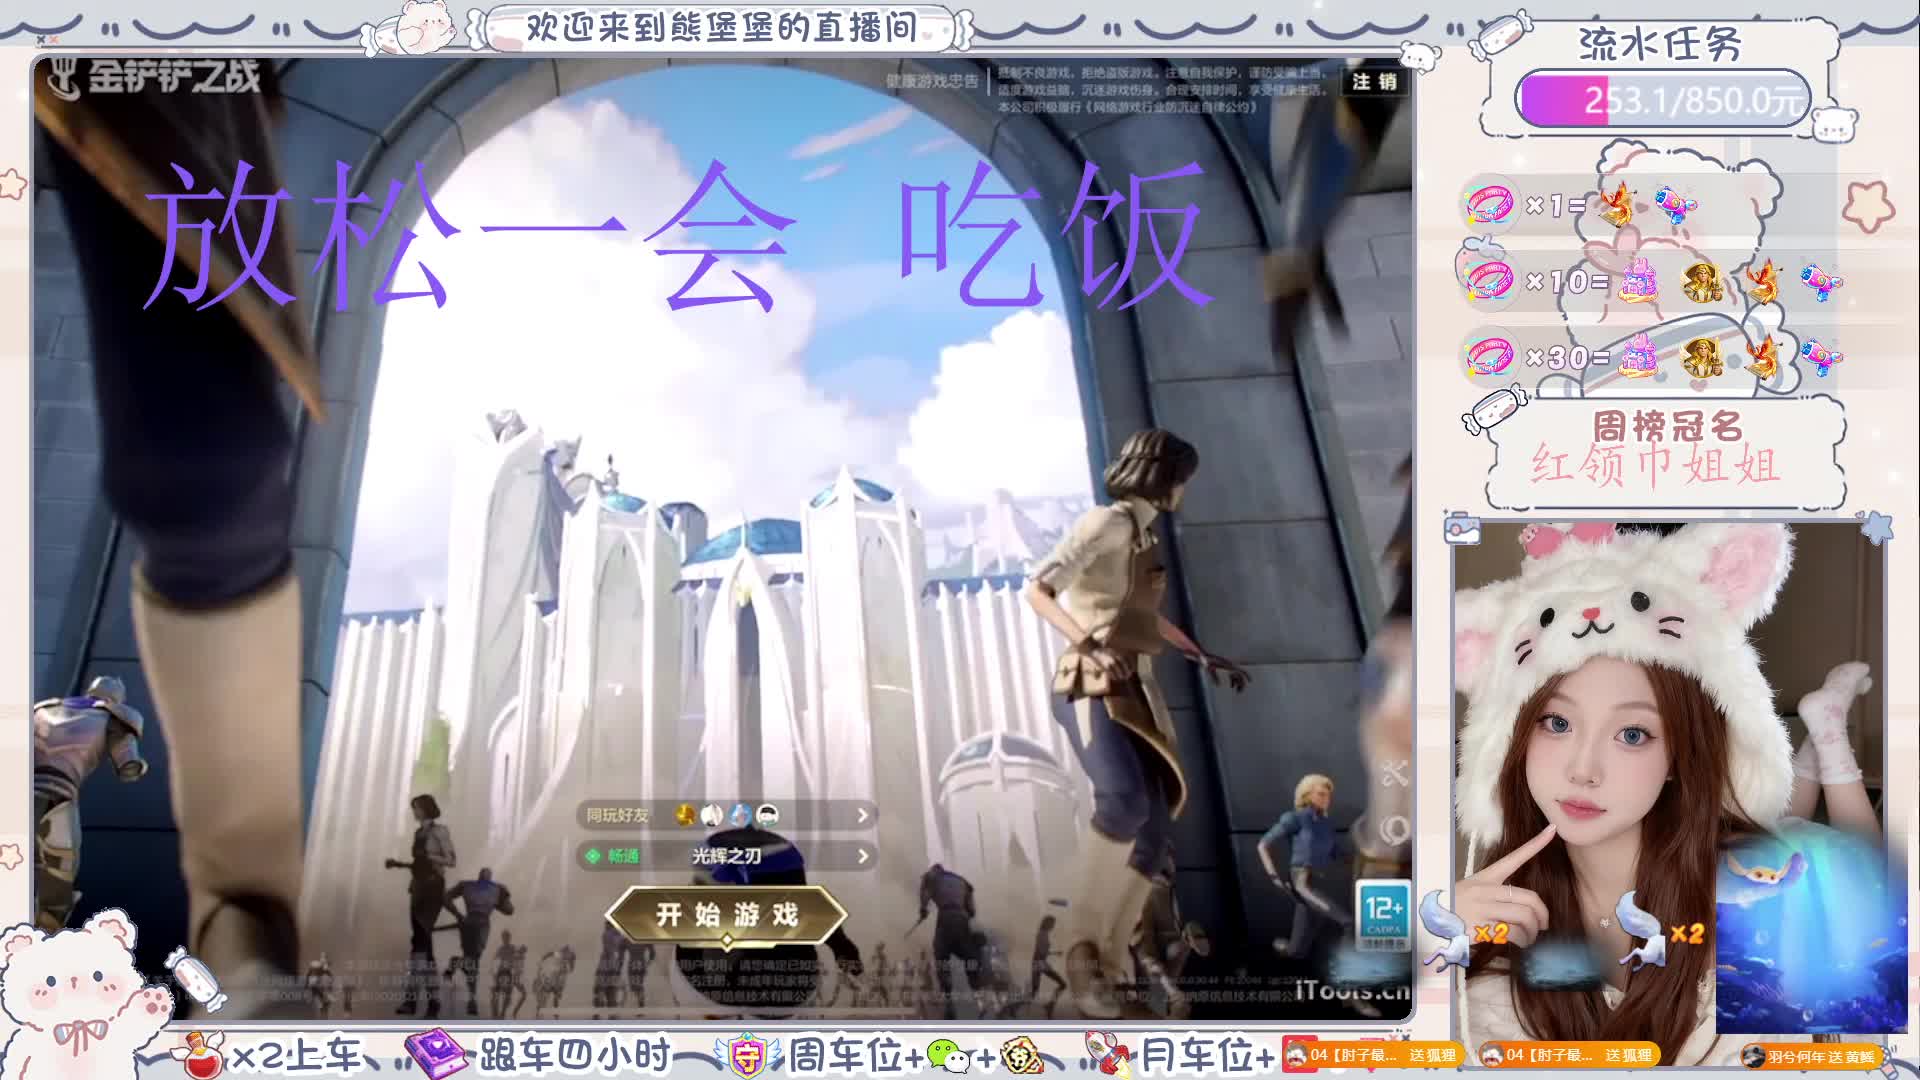Expand the 同玩好友 friends list arrow
The width and height of the screenshot is (1920, 1080).
pyautogui.click(x=862, y=816)
